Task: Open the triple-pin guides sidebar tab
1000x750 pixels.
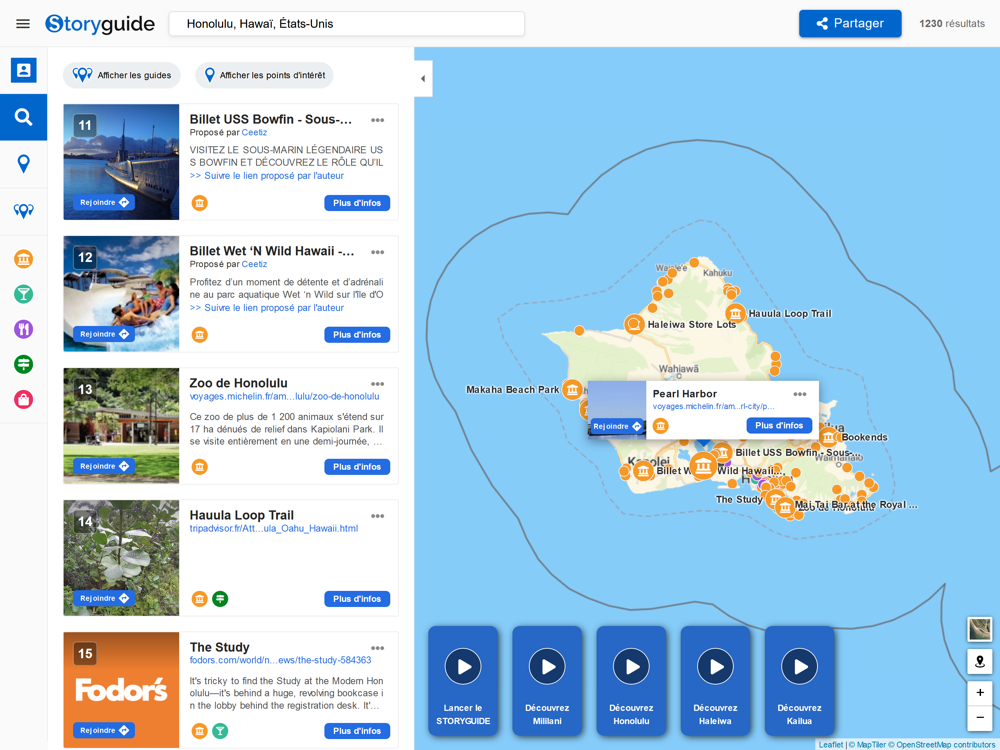Action: coord(24,210)
